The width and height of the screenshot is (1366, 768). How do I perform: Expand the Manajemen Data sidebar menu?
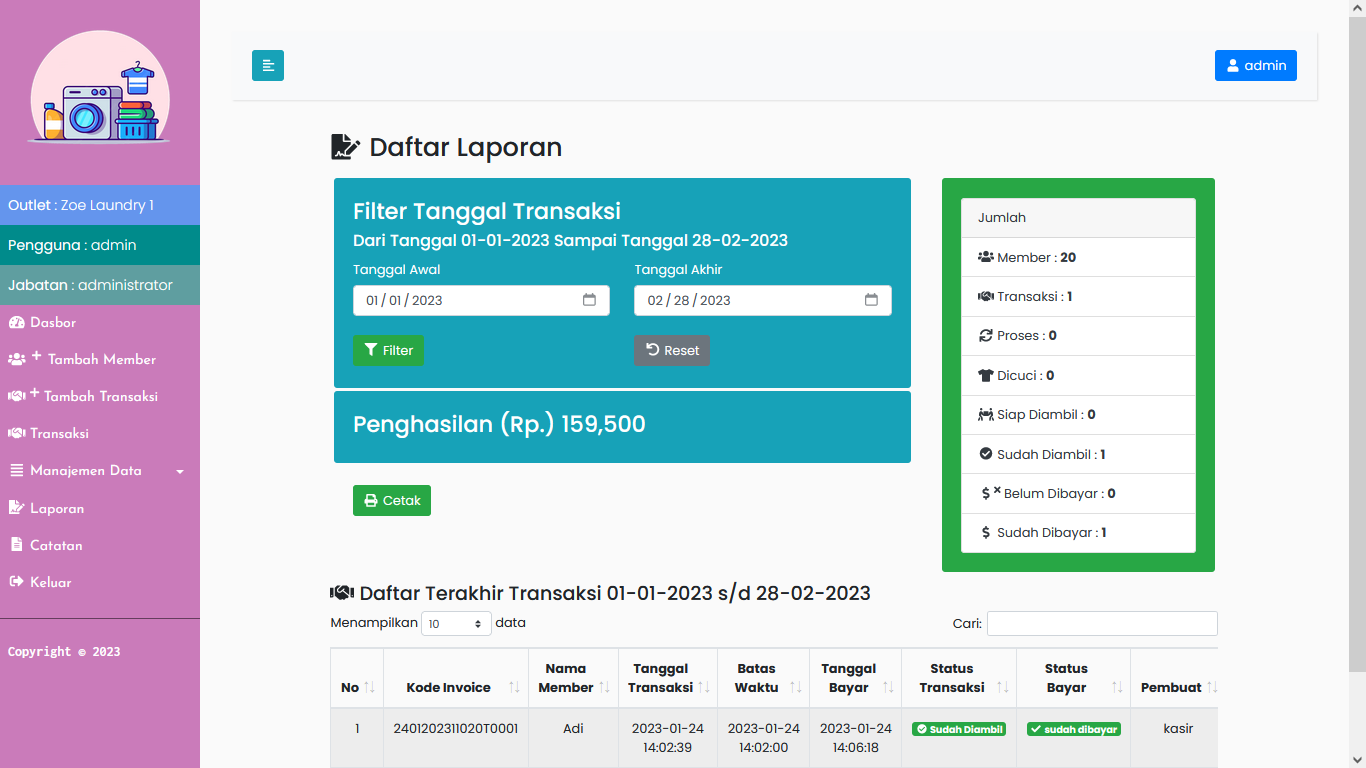(100, 471)
